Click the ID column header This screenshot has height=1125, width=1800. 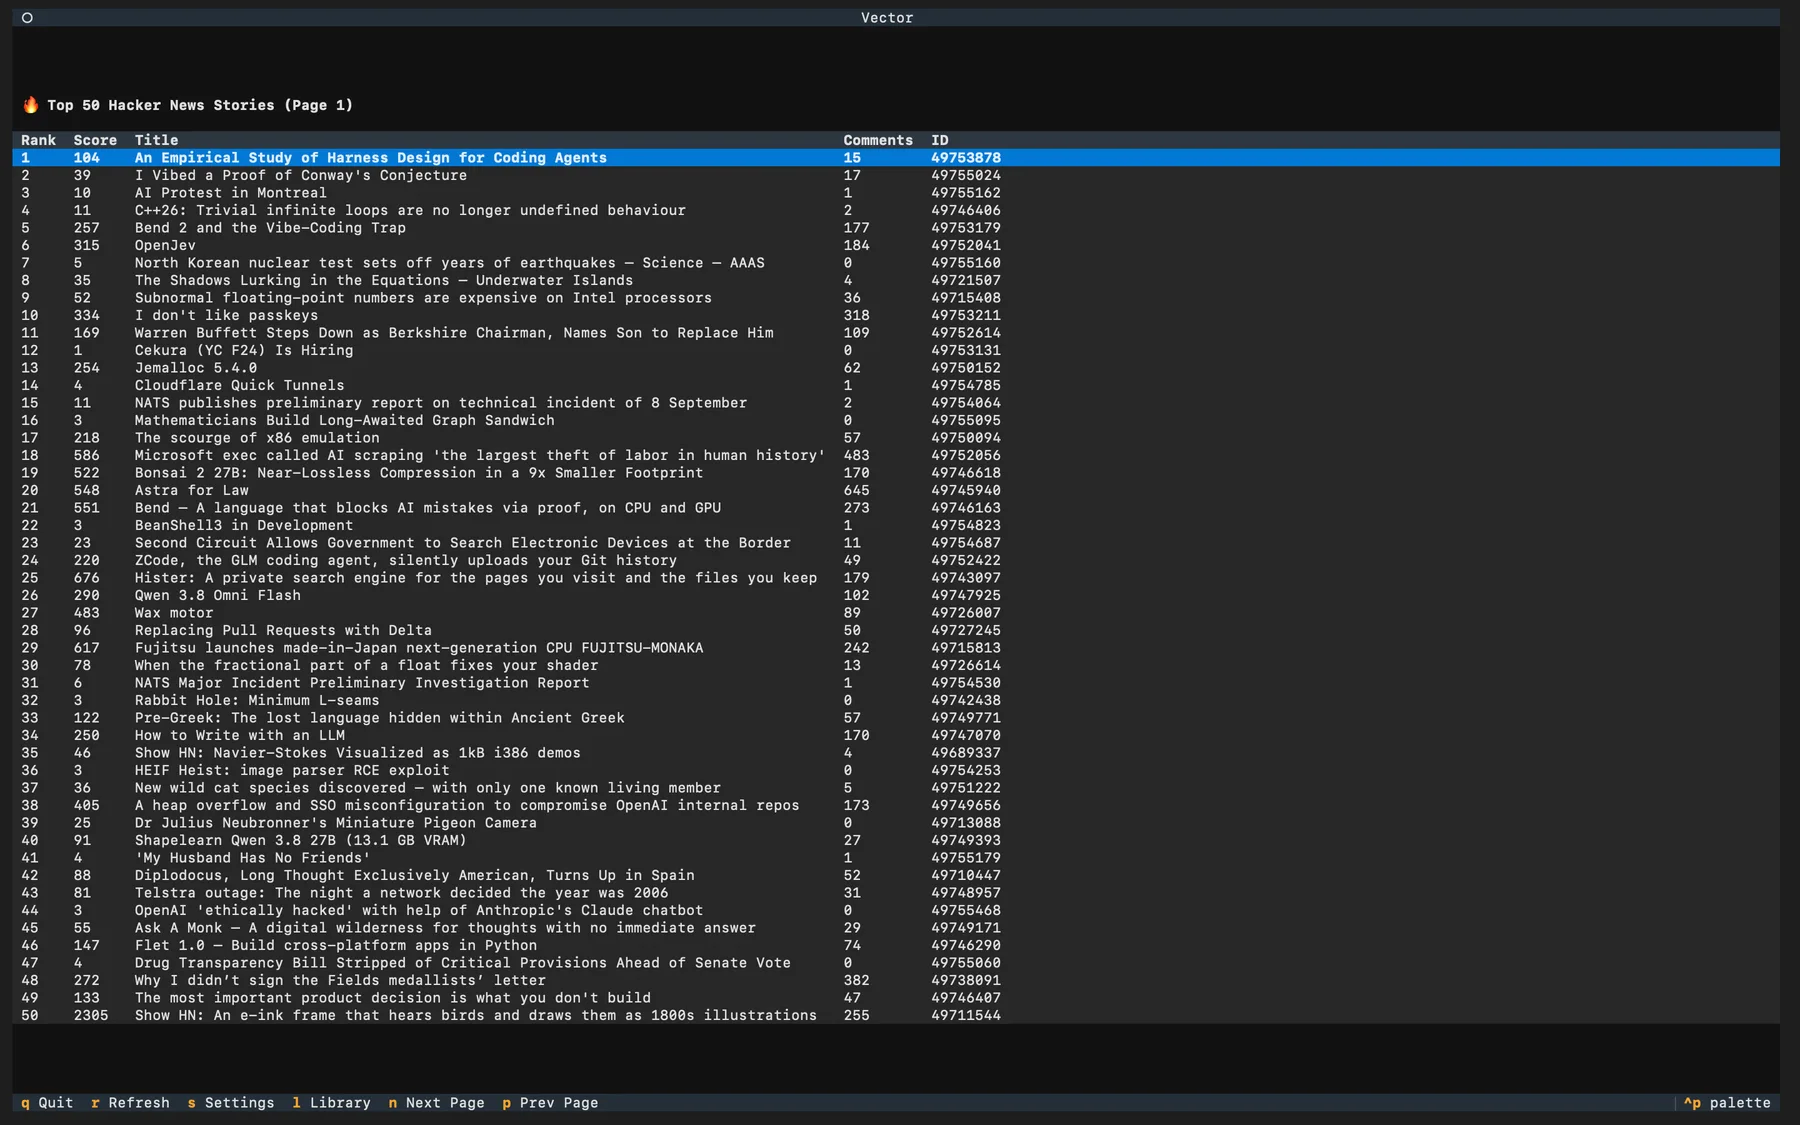(x=940, y=140)
